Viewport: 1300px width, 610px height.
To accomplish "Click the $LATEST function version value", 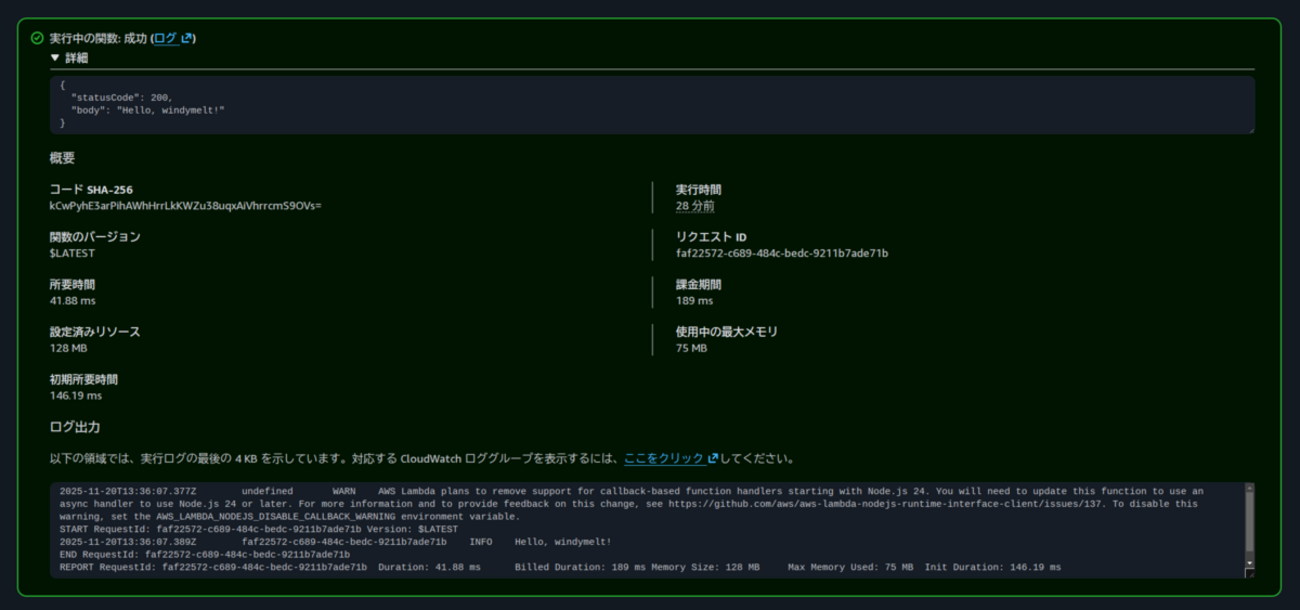I will click(72, 253).
